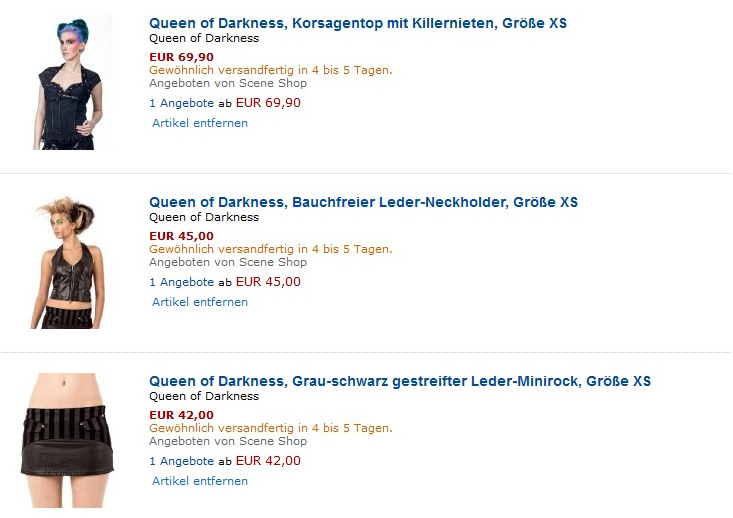Open the Korsagentop mit Killernieten product title

click(358, 23)
